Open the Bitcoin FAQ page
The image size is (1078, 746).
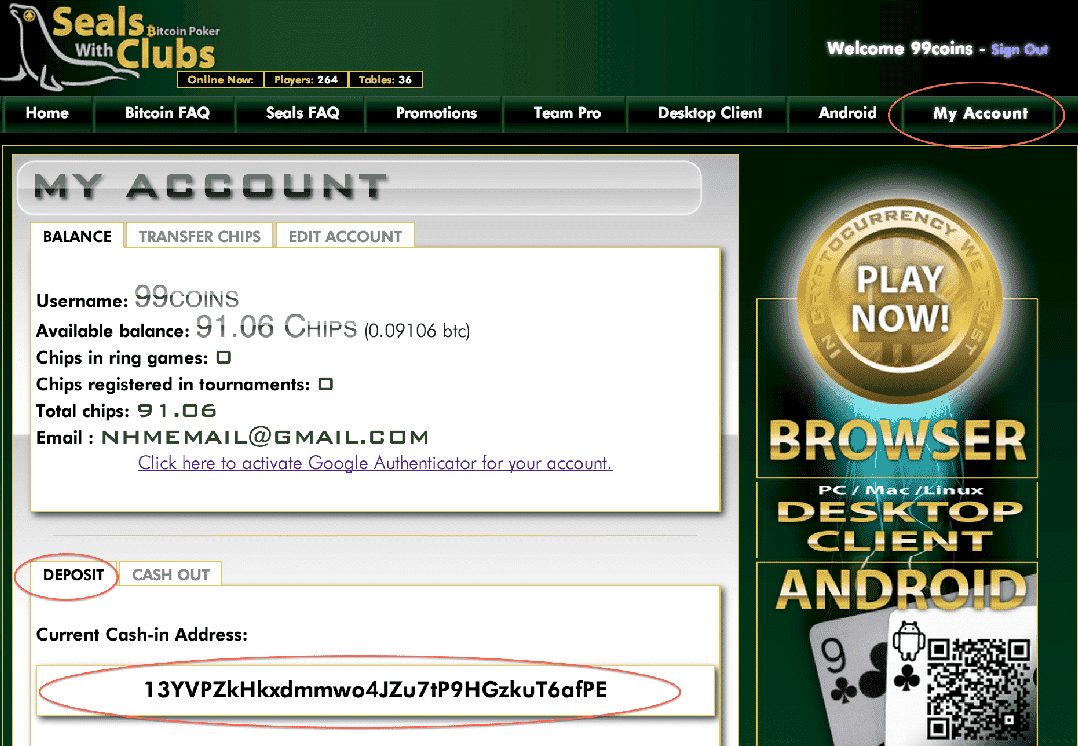click(x=167, y=113)
